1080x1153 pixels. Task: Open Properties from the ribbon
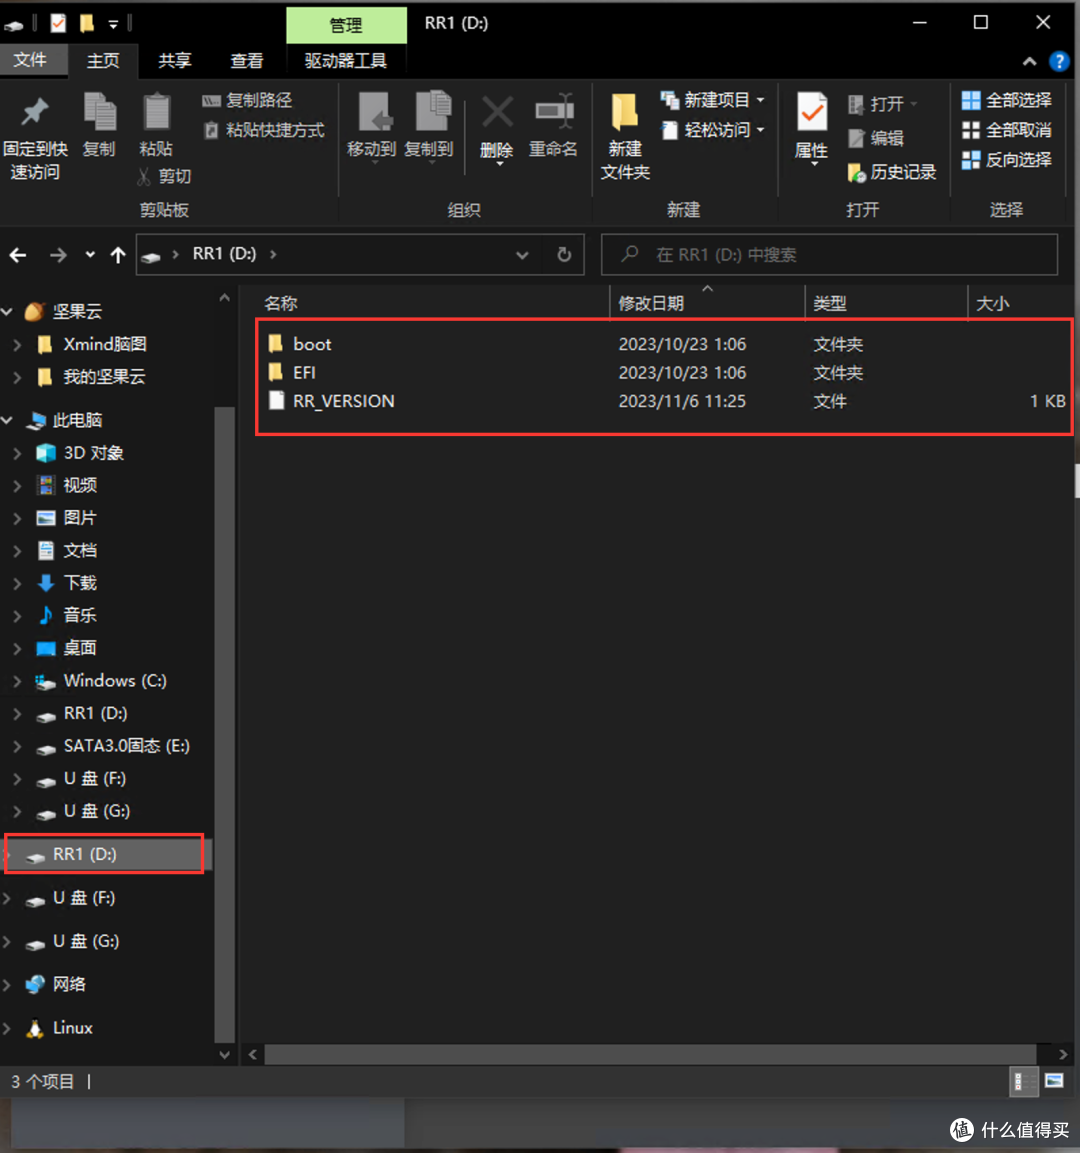tap(811, 115)
